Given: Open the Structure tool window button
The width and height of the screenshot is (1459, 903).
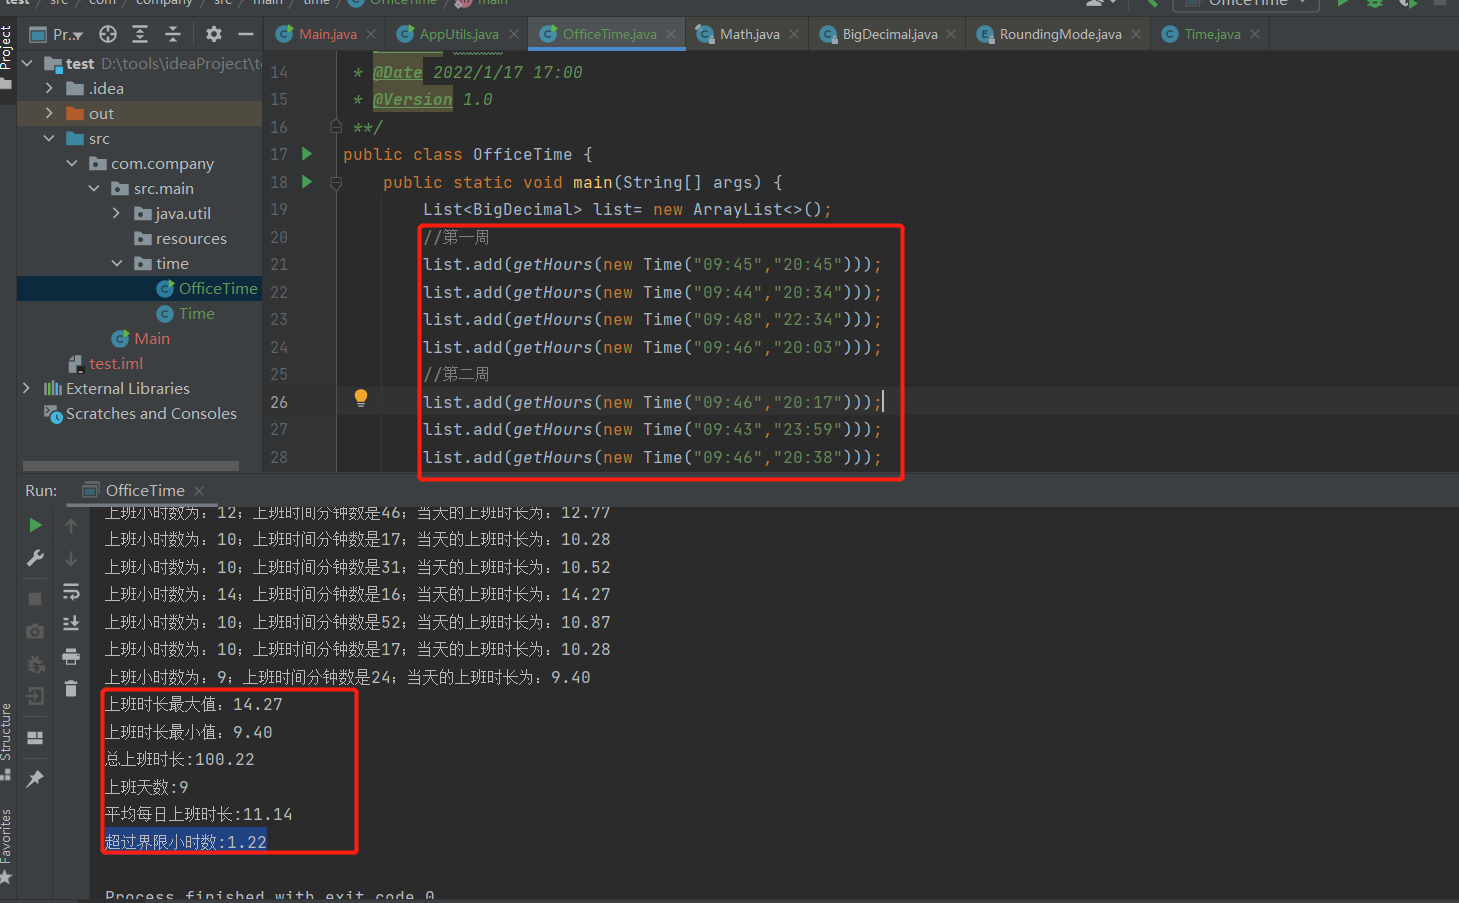Looking at the screenshot, I should 7,742.
